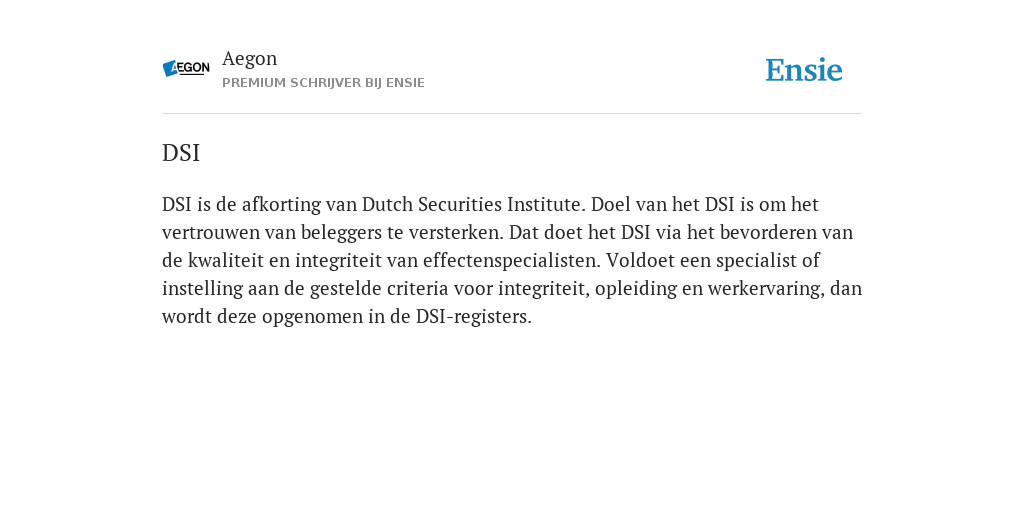Select the Premium Schrijver bij Ensie label
The image size is (1024, 512).
323,83
